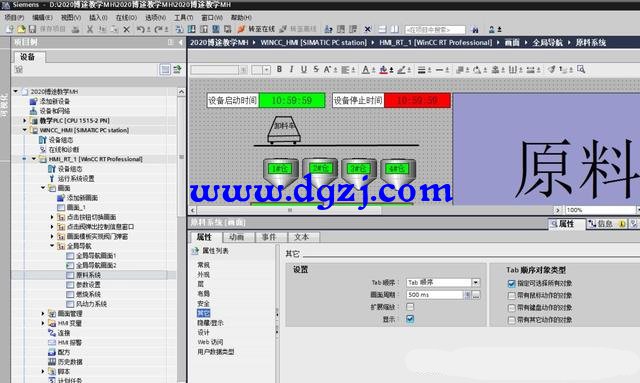Toggle the 带有其它动作的对象 checkbox

click(512, 320)
